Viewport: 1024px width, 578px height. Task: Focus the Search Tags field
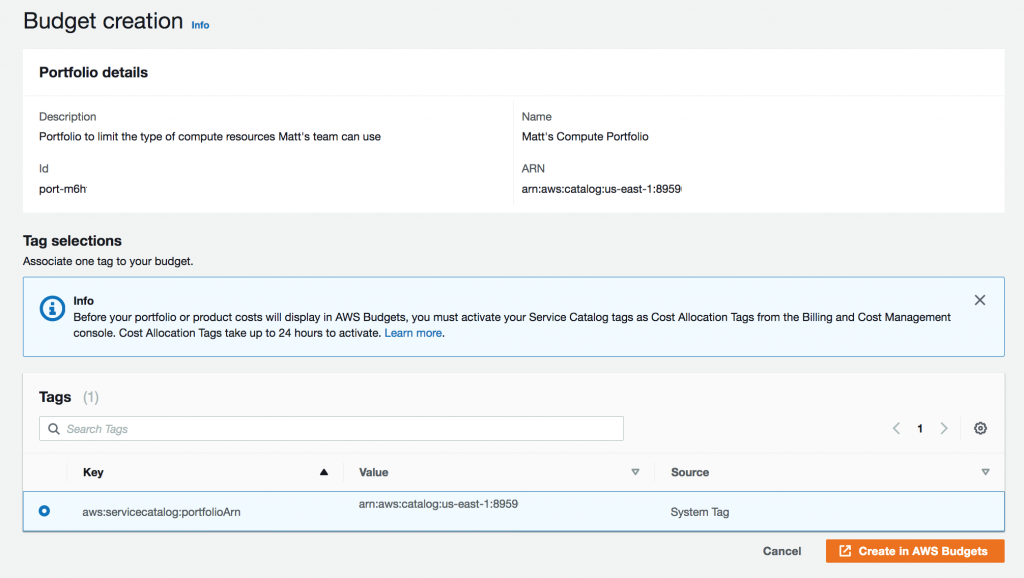[x=331, y=428]
